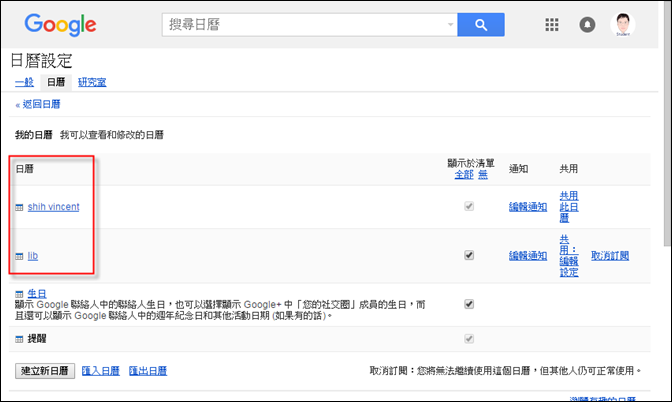Switch to the 一般 tab
This screenshot has height=402, width=672.
click(x=24, y=82)
